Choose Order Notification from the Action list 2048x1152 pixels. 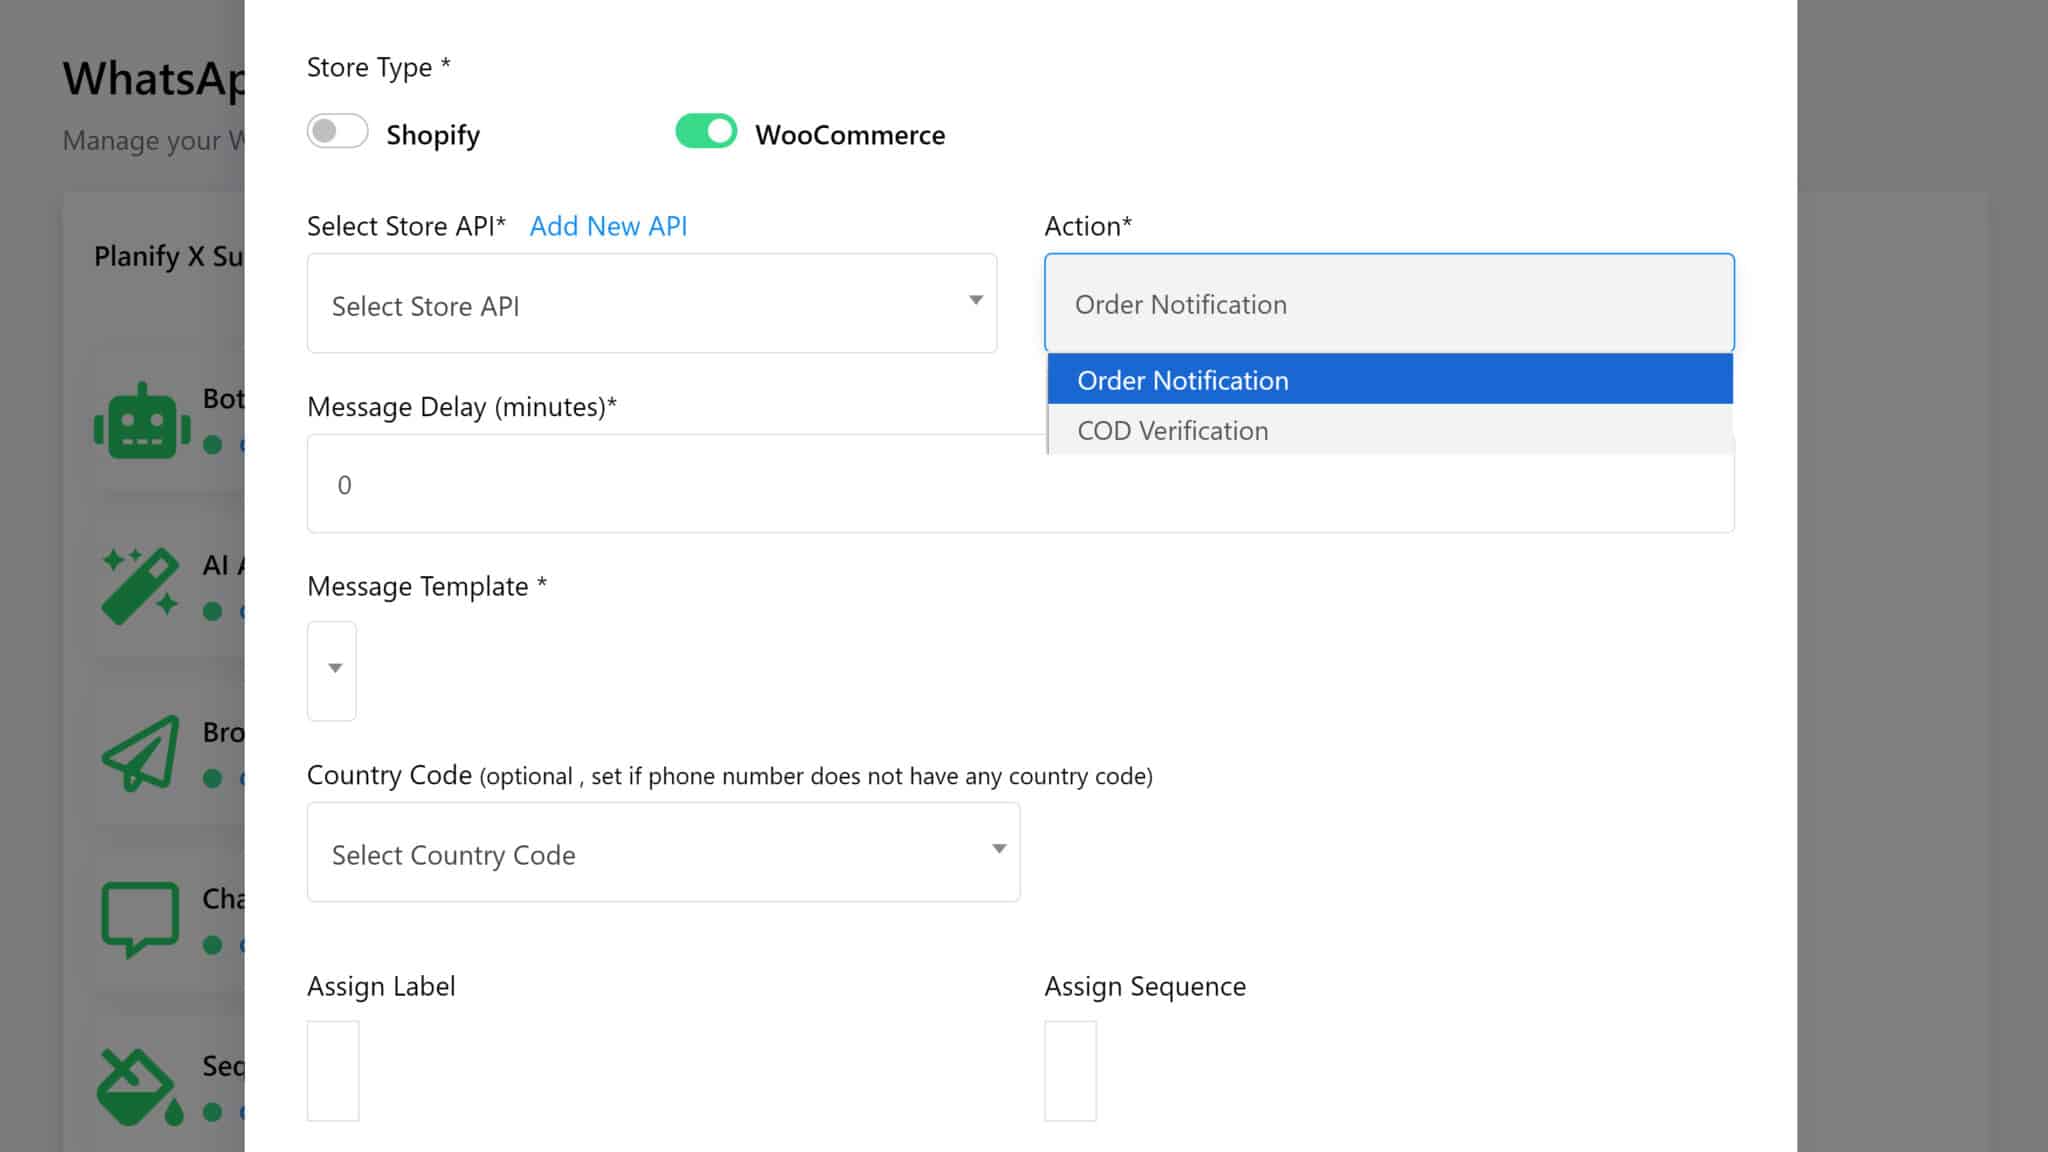tap(1388, 380)
